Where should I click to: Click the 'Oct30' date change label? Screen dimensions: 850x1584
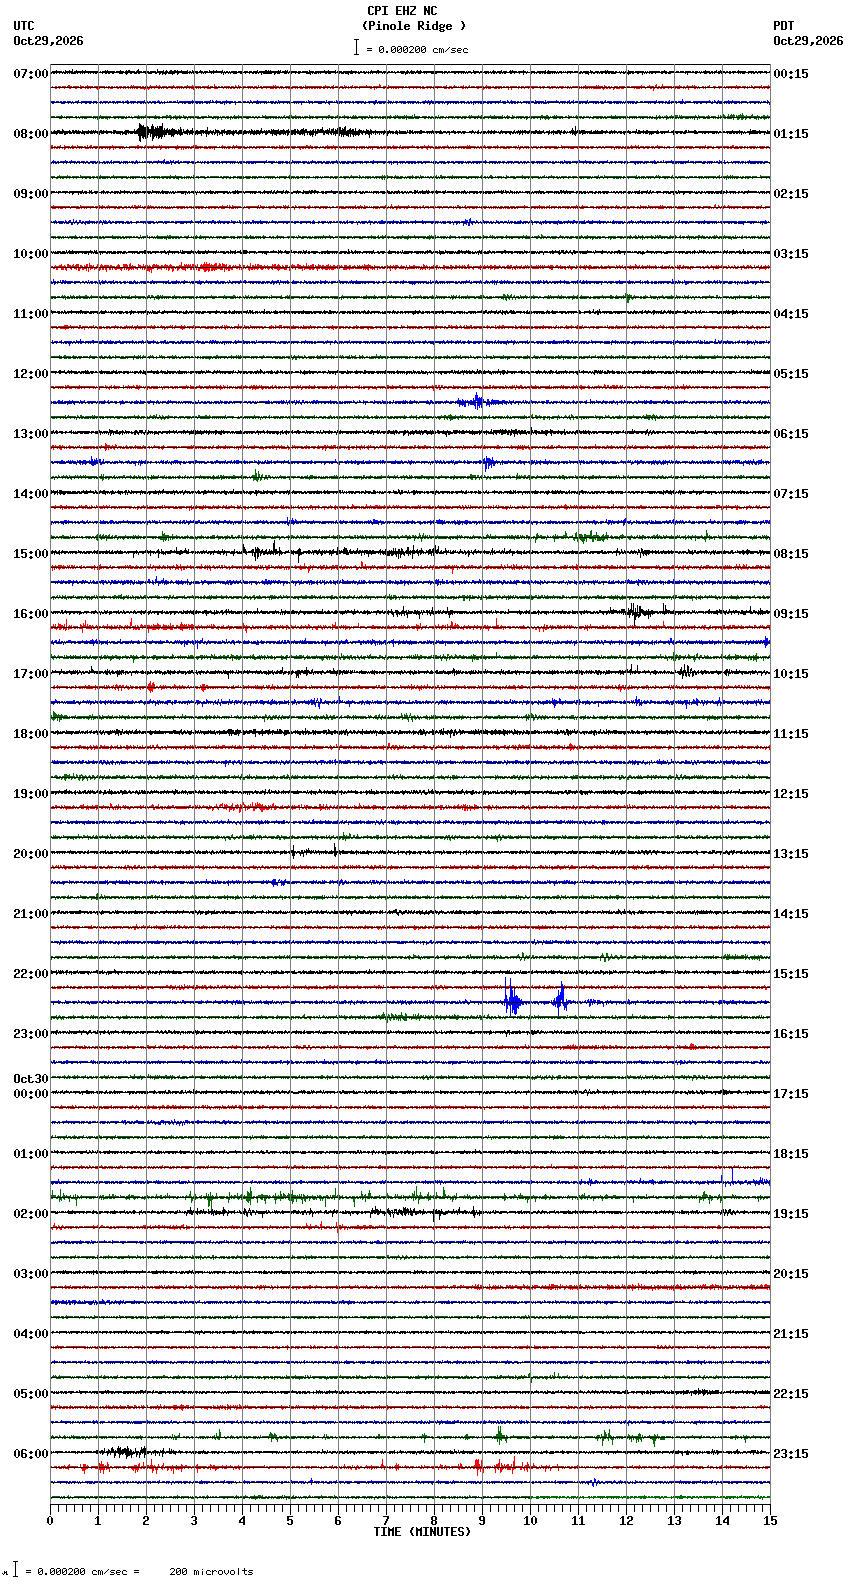tap(31, 1079)
